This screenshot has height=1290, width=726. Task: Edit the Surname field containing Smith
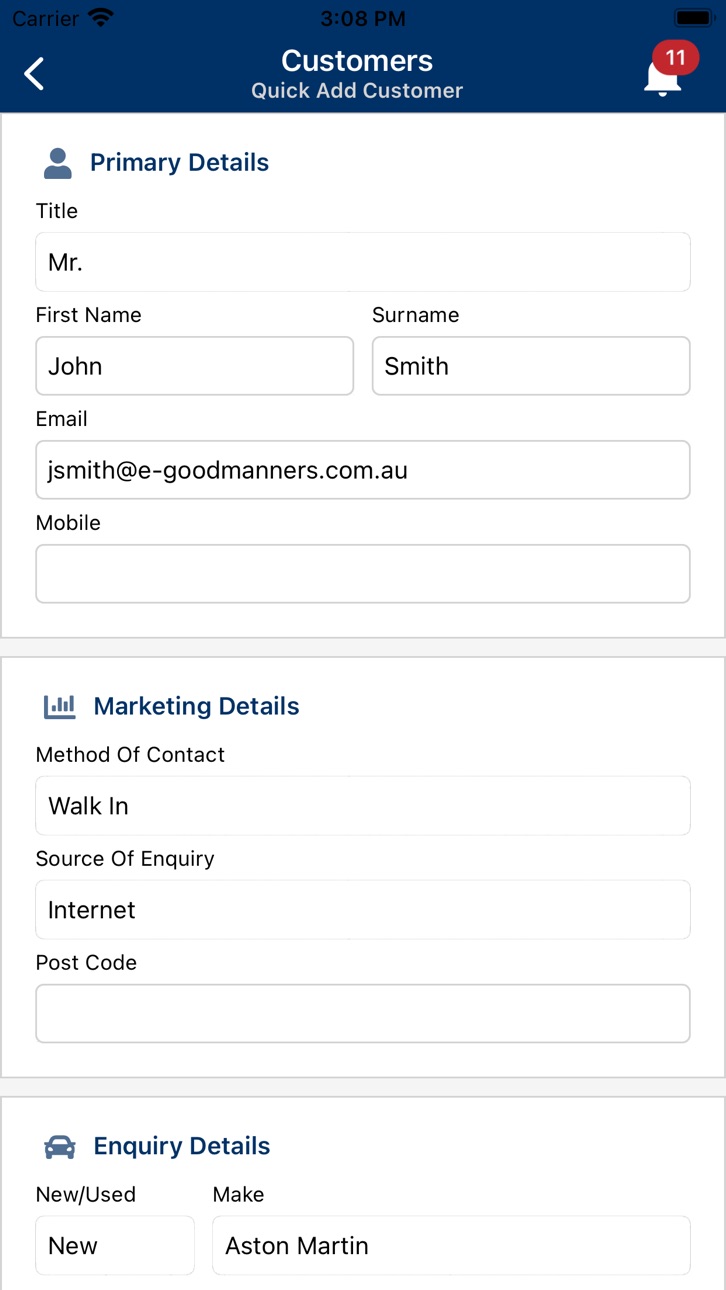tap(531, 366)
